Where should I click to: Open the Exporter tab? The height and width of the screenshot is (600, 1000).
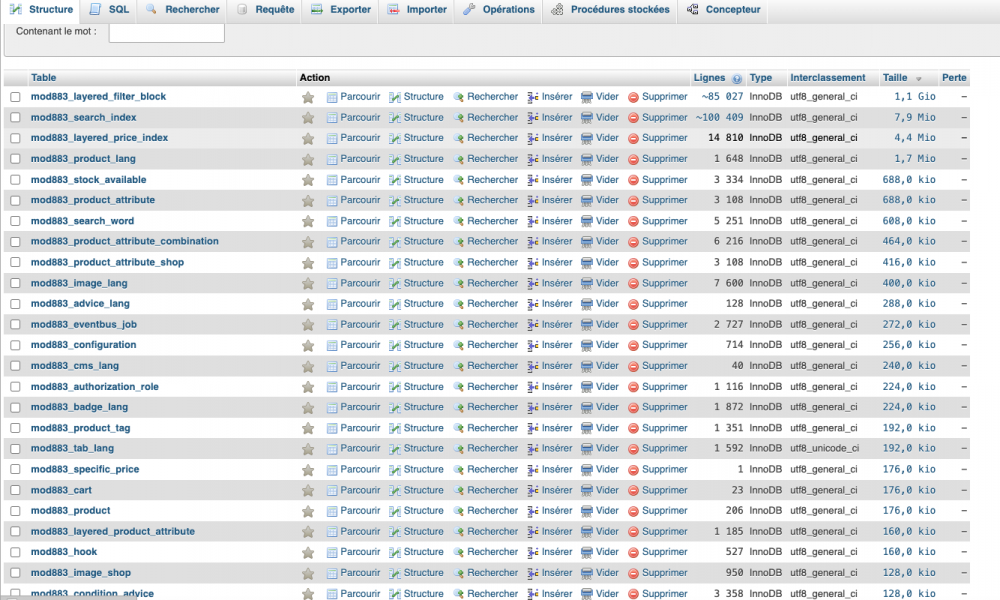point(341,10)
